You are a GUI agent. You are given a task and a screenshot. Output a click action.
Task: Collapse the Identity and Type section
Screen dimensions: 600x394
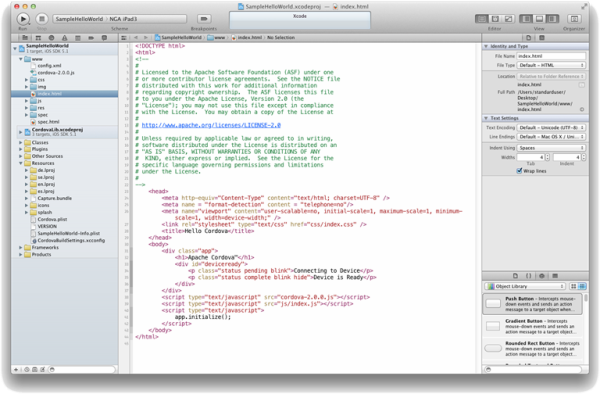pyautogui.click(x=486, y=46)
